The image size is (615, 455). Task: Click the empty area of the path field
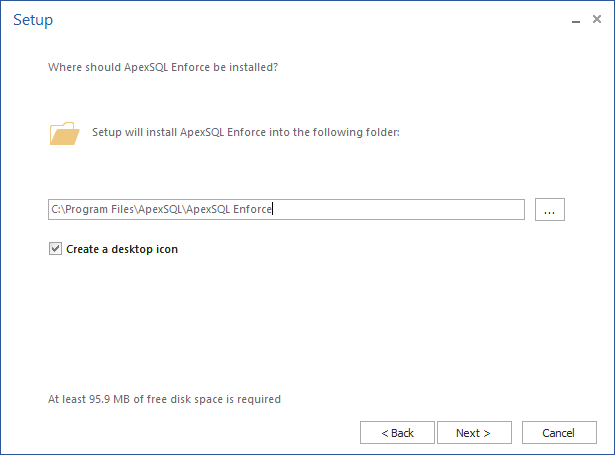pos(398,209)
